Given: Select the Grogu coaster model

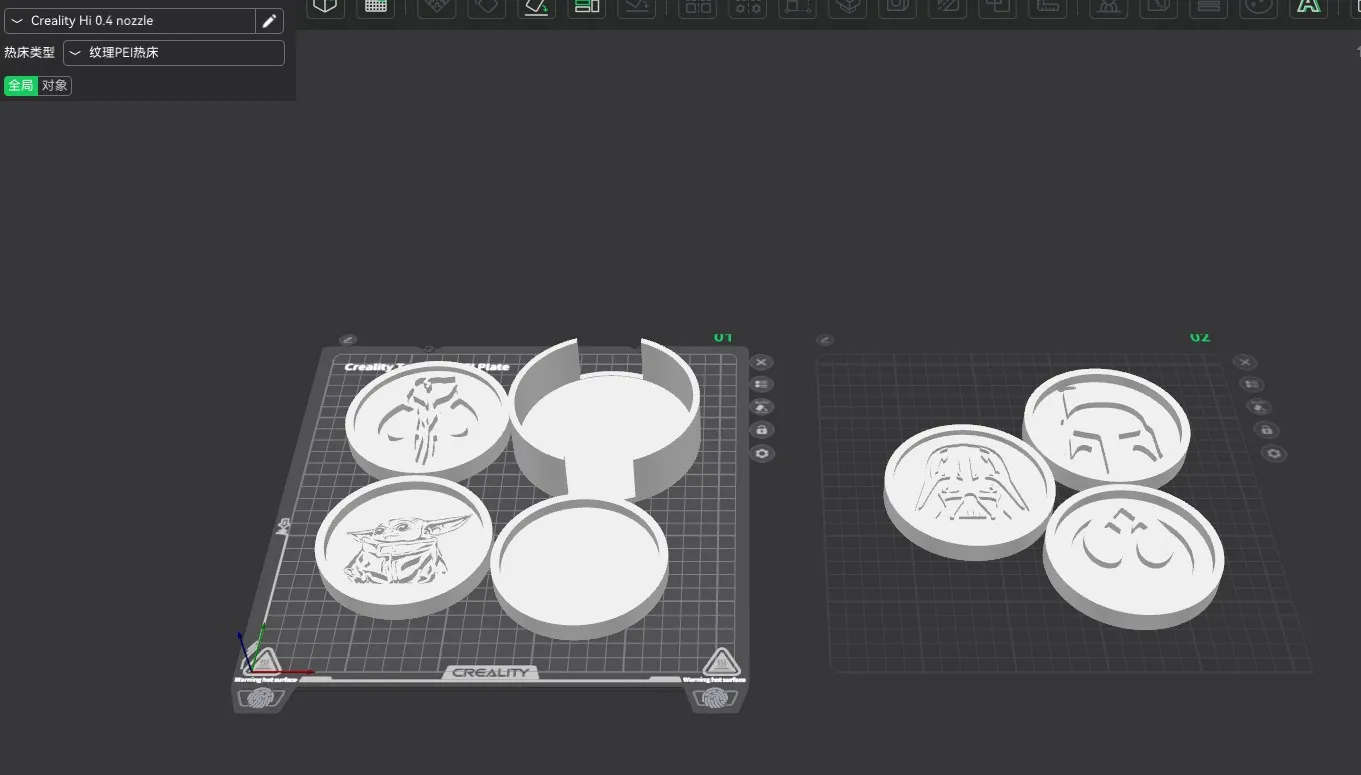Looking at the screenshot, I should [x=403, y=546].
